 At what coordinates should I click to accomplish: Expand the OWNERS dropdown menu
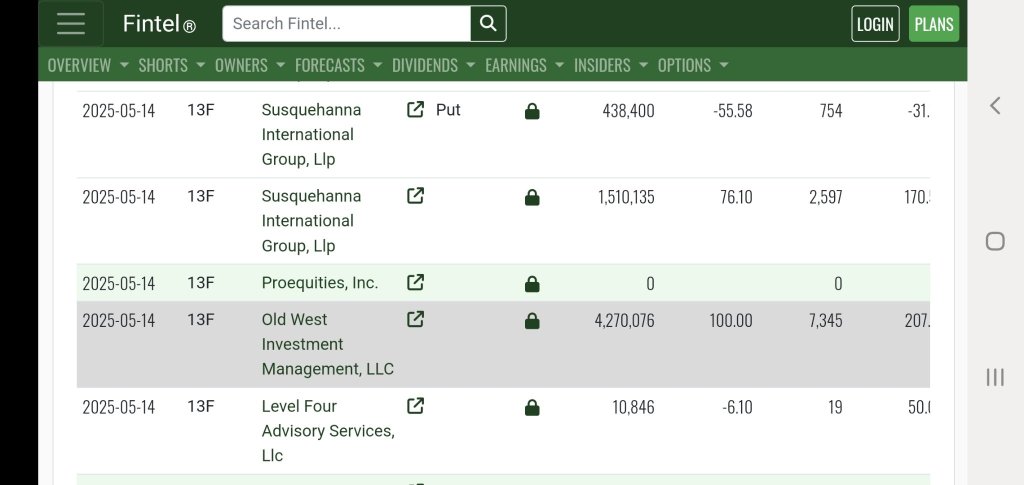[x=250, y=65]
